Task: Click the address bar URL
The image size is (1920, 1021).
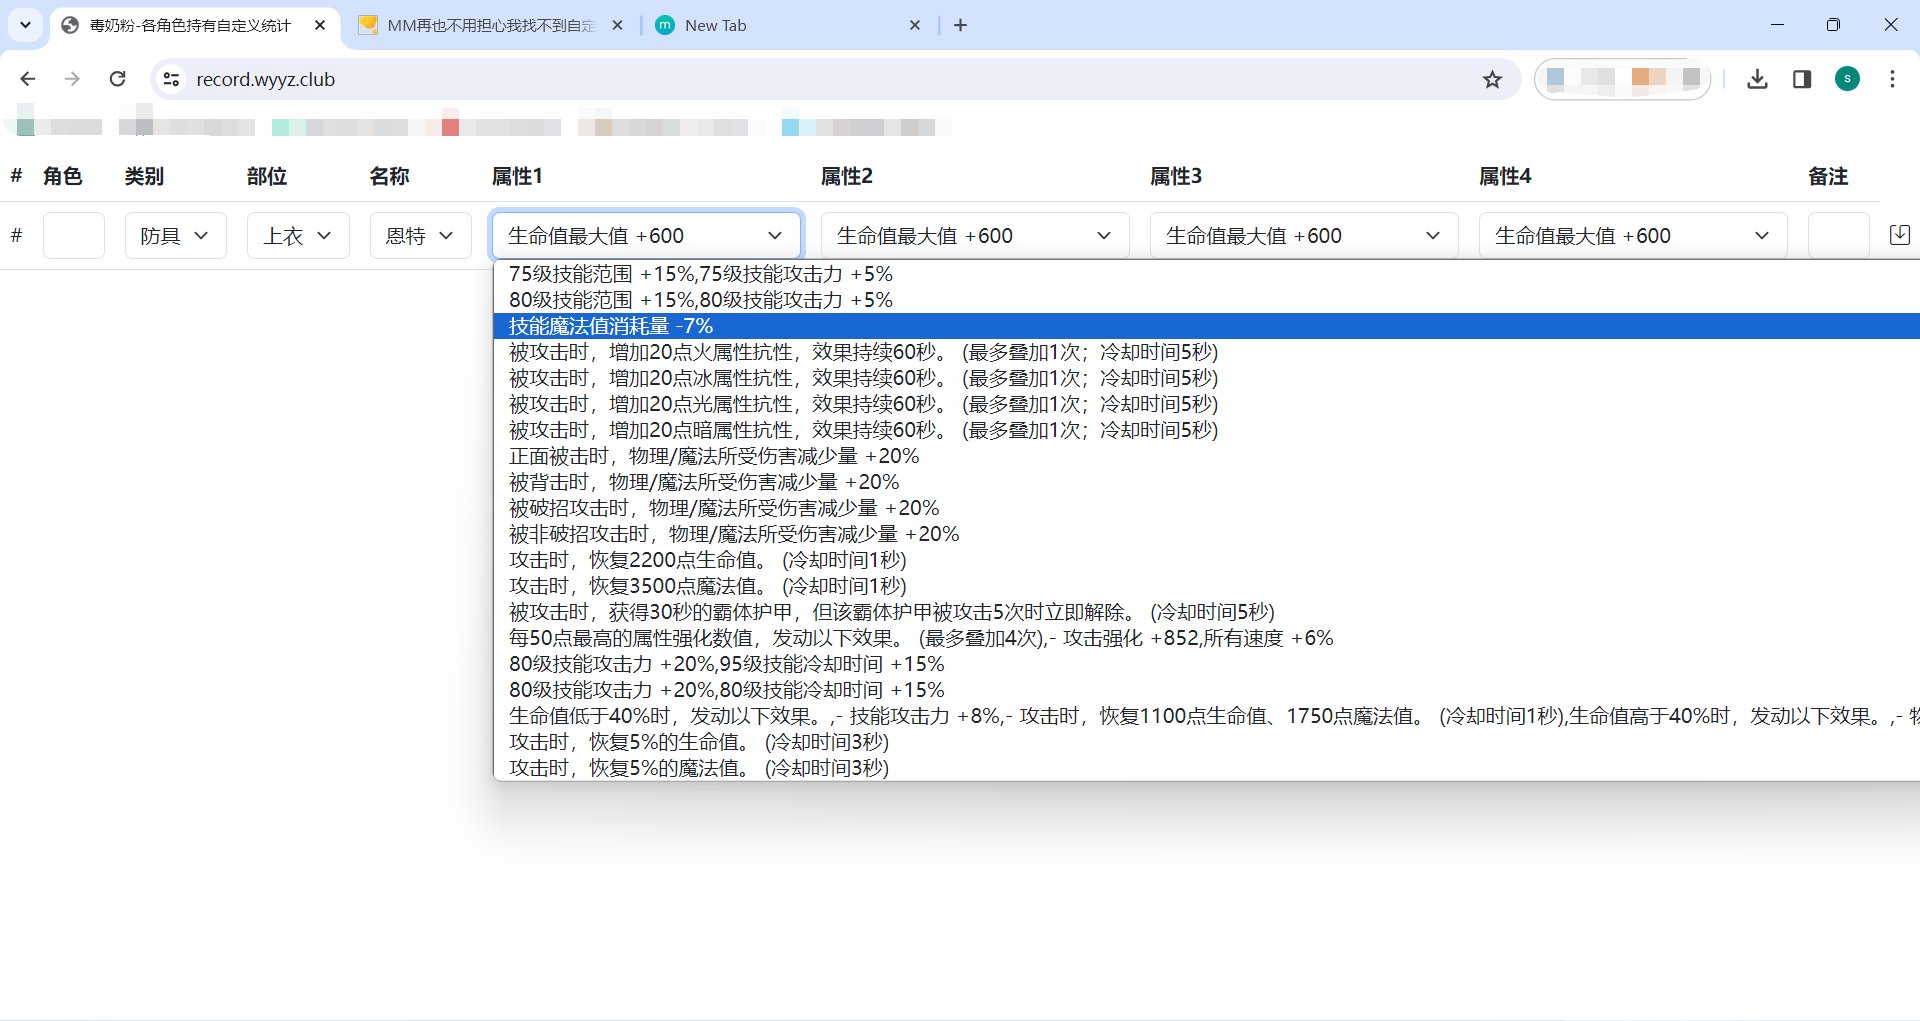Action: tap(265, 79)
